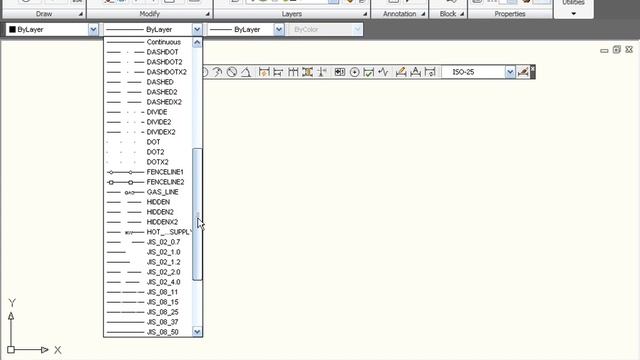Click the Dimension Space icon

click(x=307, y=72)
